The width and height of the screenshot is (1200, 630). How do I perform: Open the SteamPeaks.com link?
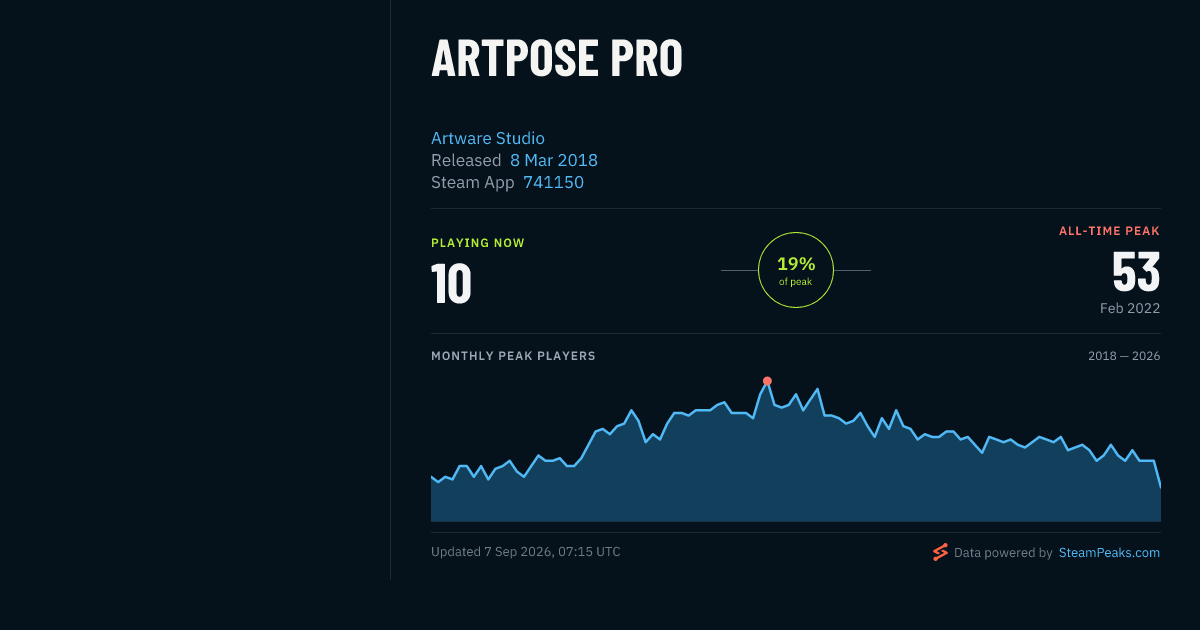pyautogui.click(x=1109, y=552)
